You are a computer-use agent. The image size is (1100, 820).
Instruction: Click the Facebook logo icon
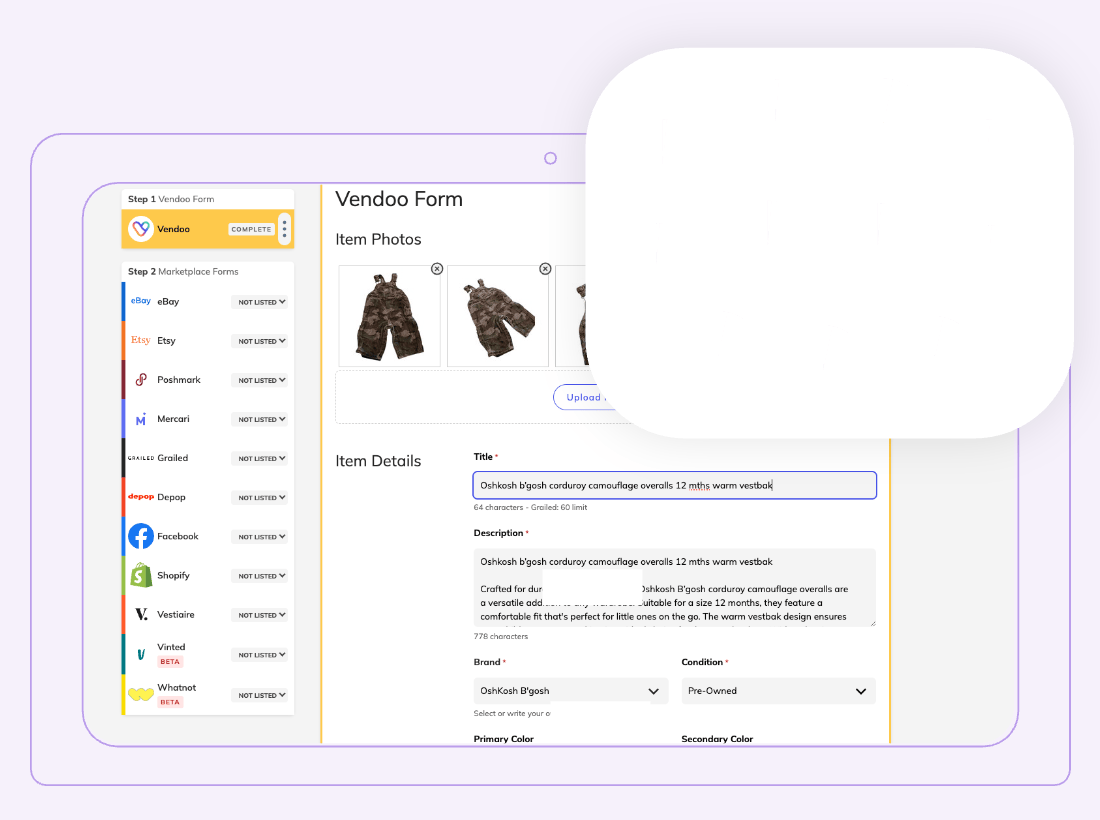tap(141, 536)
